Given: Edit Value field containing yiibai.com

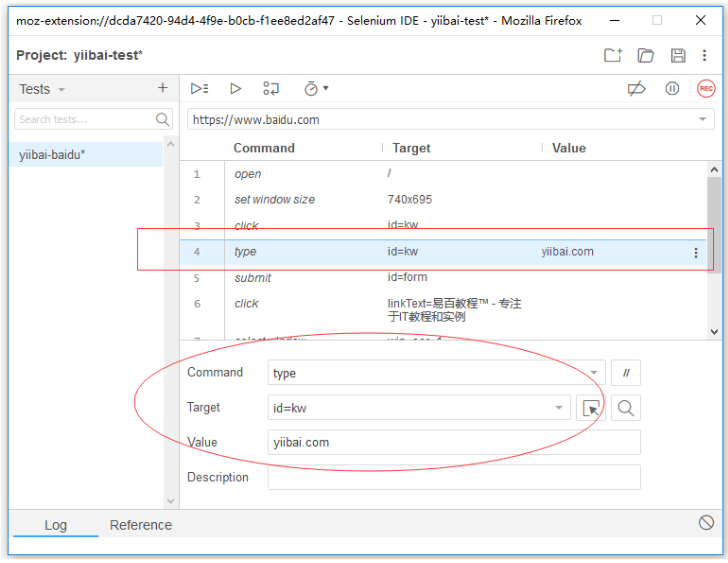Looking at the screenshot, I should pyautogui.click(x=454, y=442).
